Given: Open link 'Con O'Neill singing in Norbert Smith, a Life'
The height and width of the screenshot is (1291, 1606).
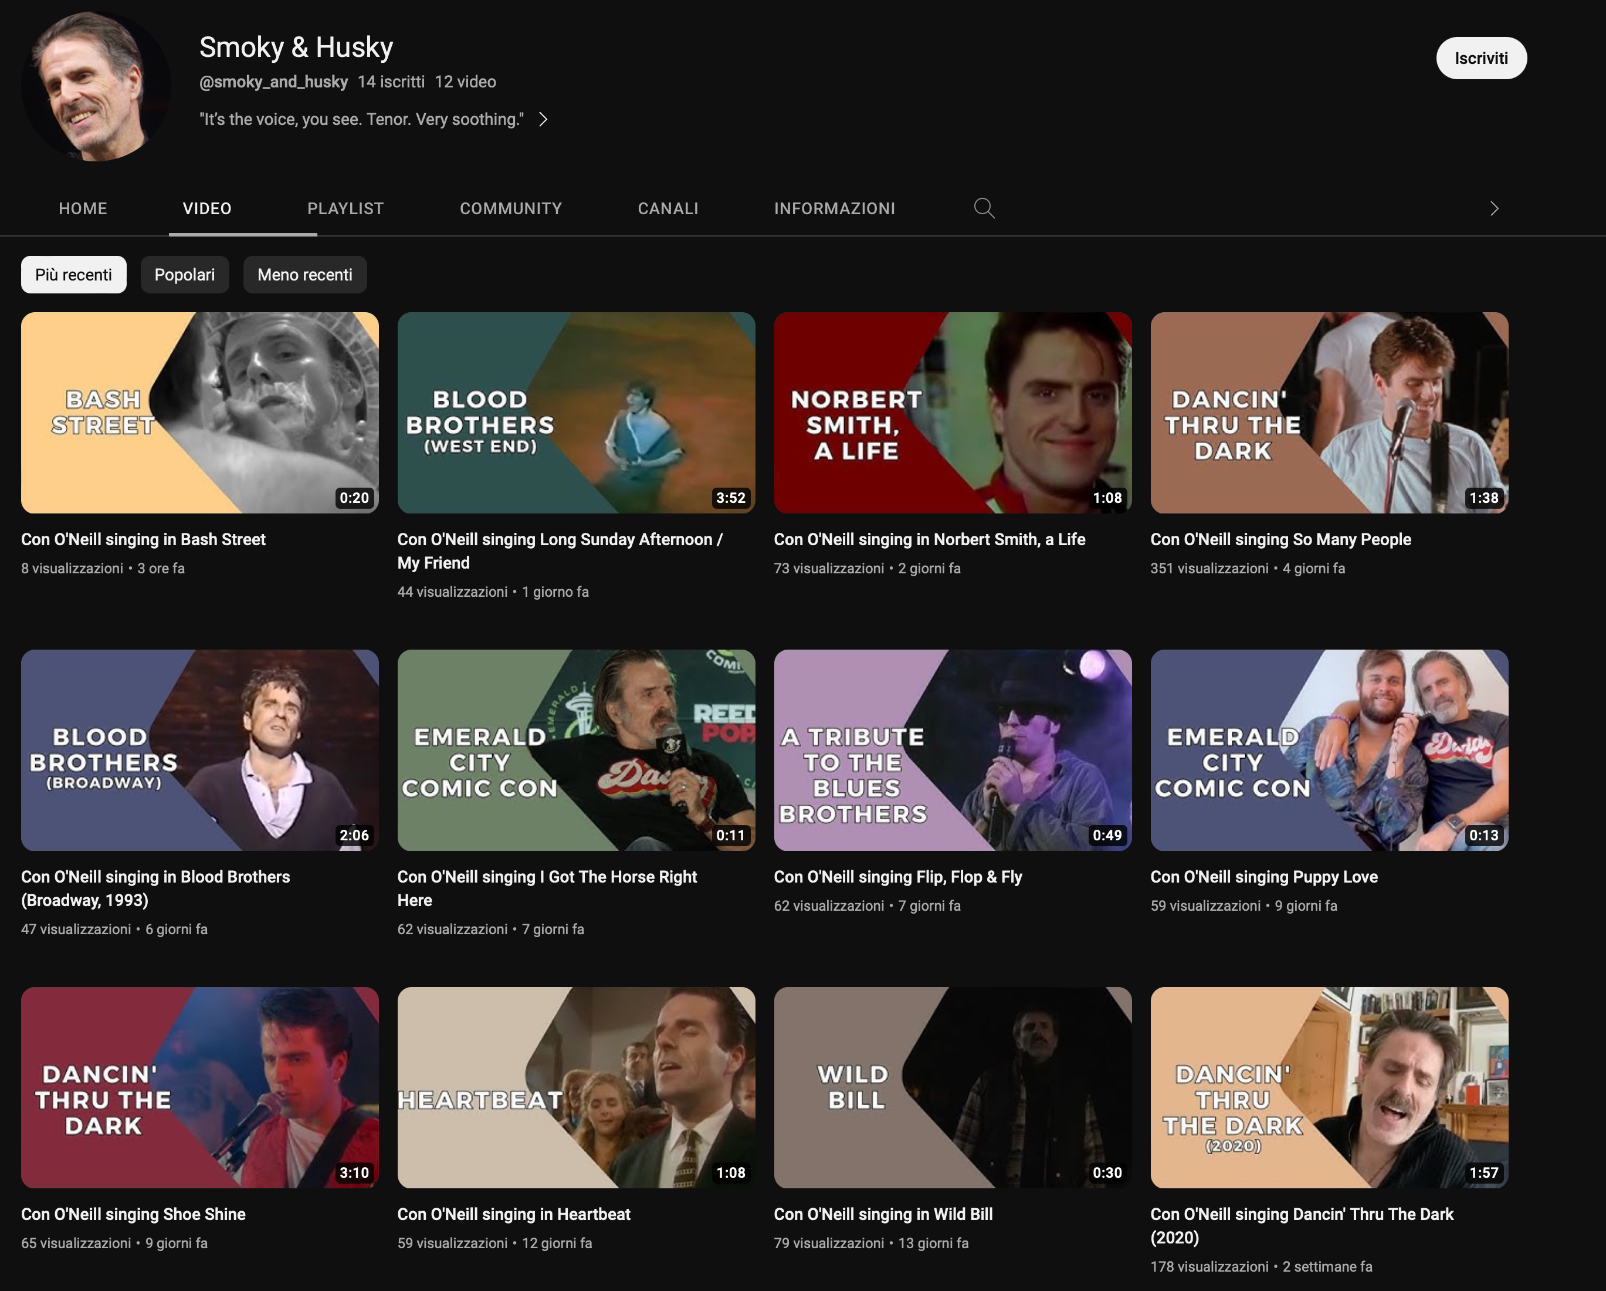Looking at the screenshot, I should pyautogui.click(x=929, y=539).
